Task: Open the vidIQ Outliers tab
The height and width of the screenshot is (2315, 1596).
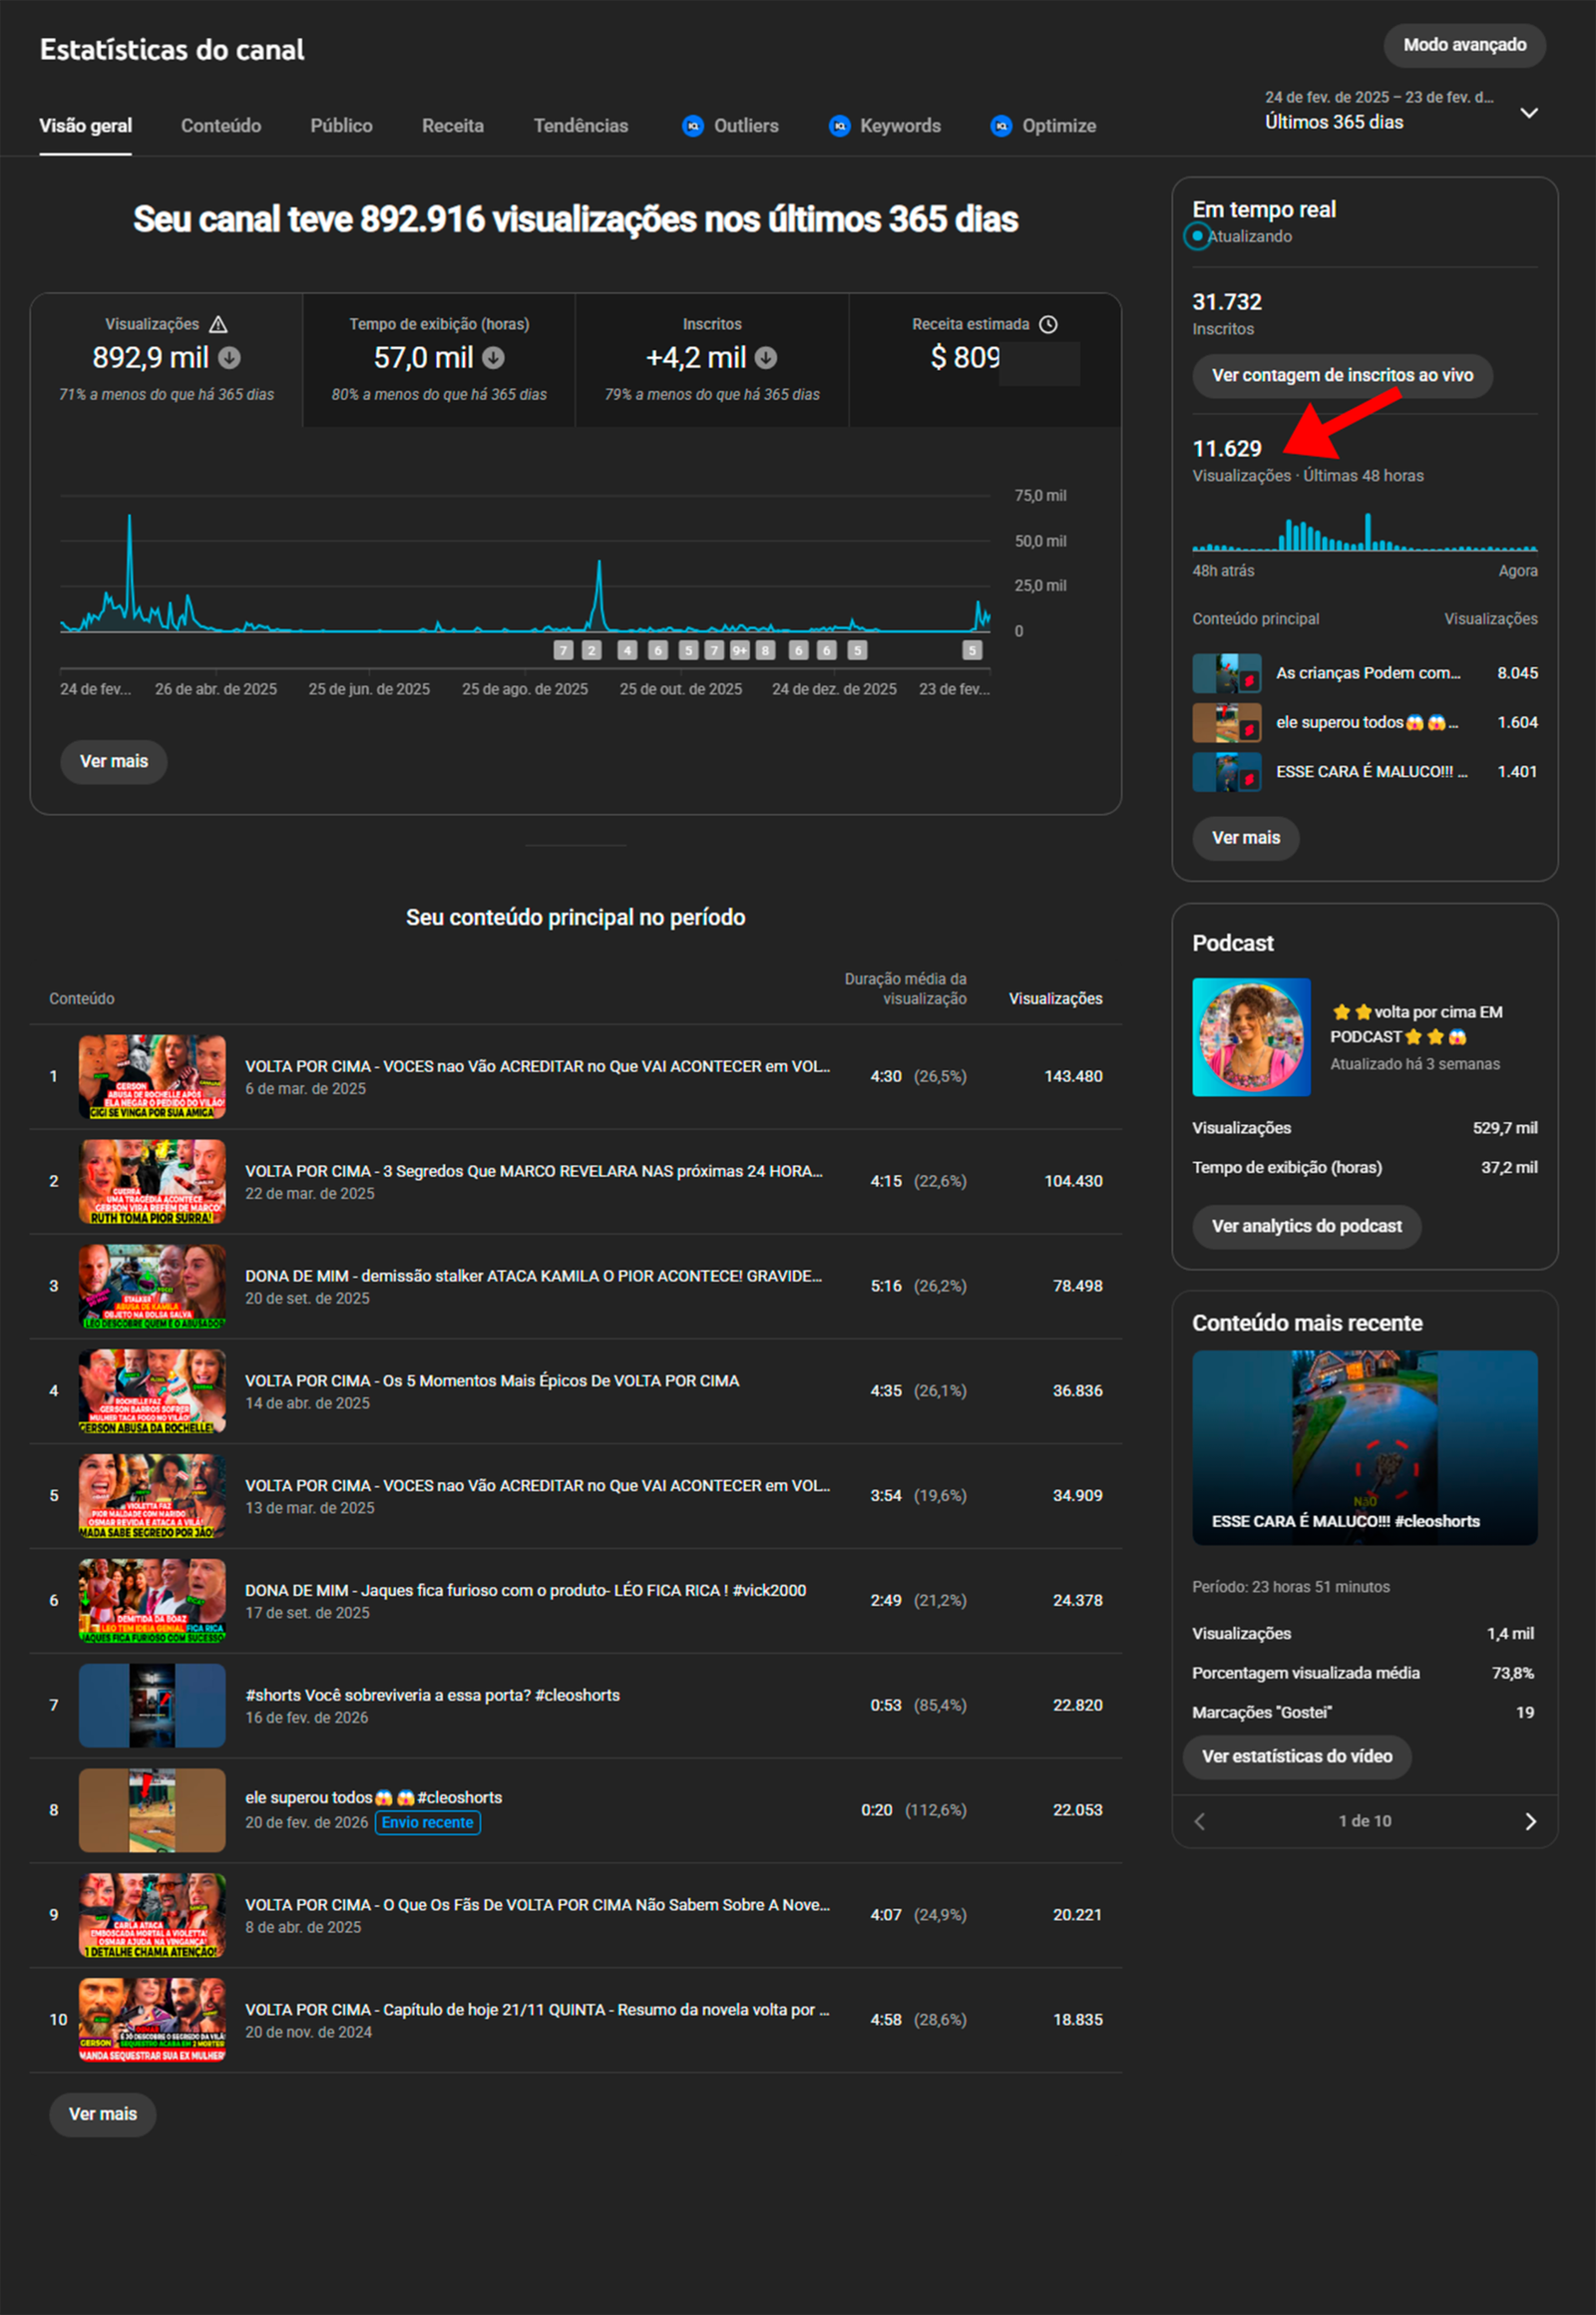Action: (730, 126)
